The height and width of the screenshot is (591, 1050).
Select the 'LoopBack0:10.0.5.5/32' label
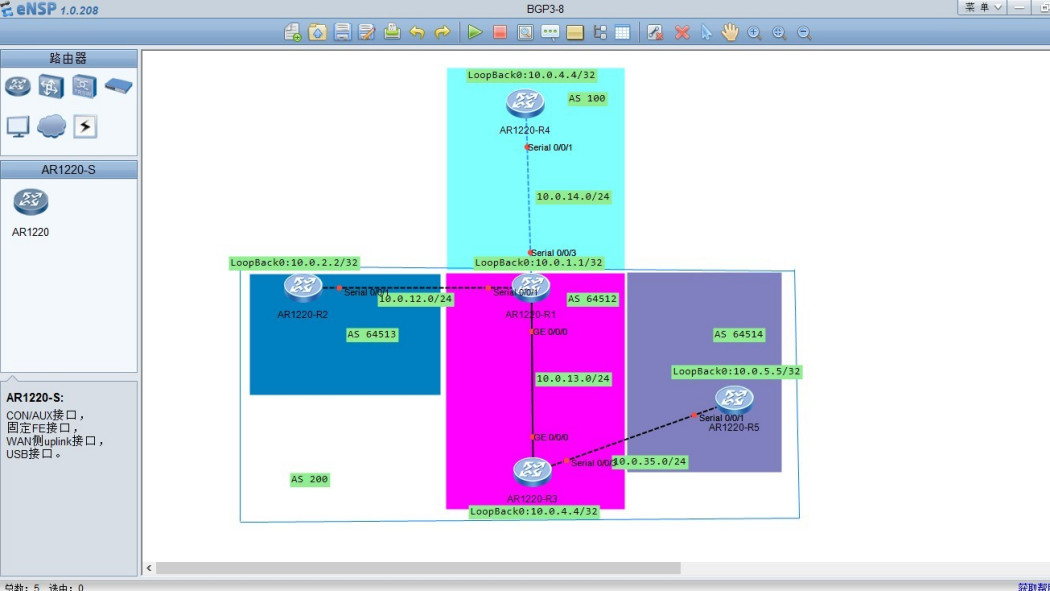[737, 371]
